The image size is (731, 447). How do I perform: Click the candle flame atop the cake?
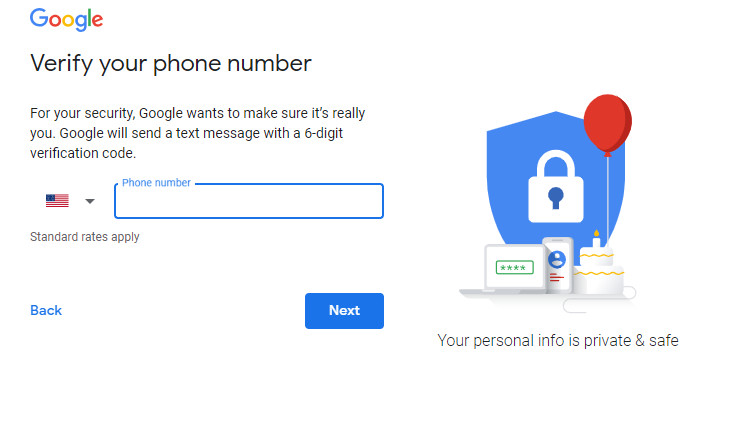point(596,233)
